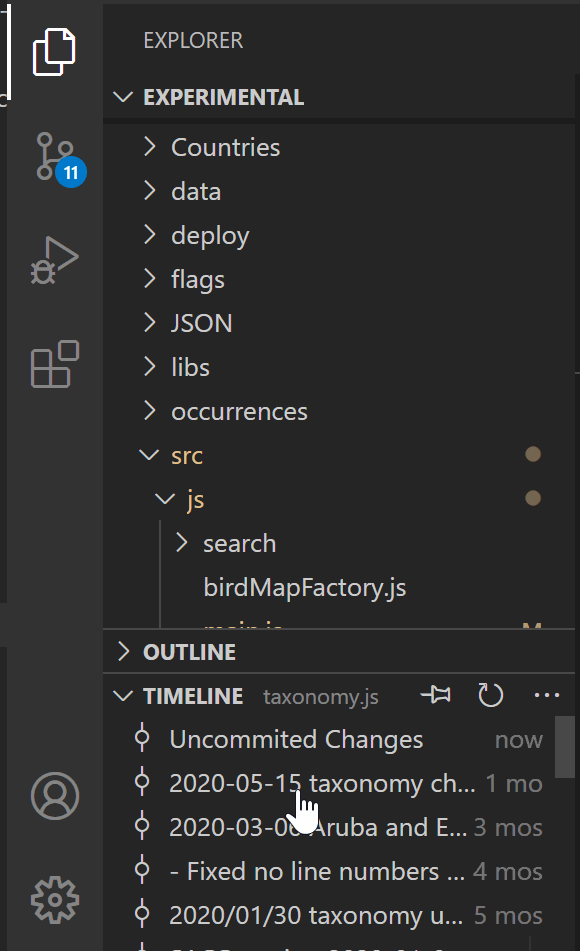580x951 pixels.
Task: Expand the Countries folder
Action: point(224,146)
